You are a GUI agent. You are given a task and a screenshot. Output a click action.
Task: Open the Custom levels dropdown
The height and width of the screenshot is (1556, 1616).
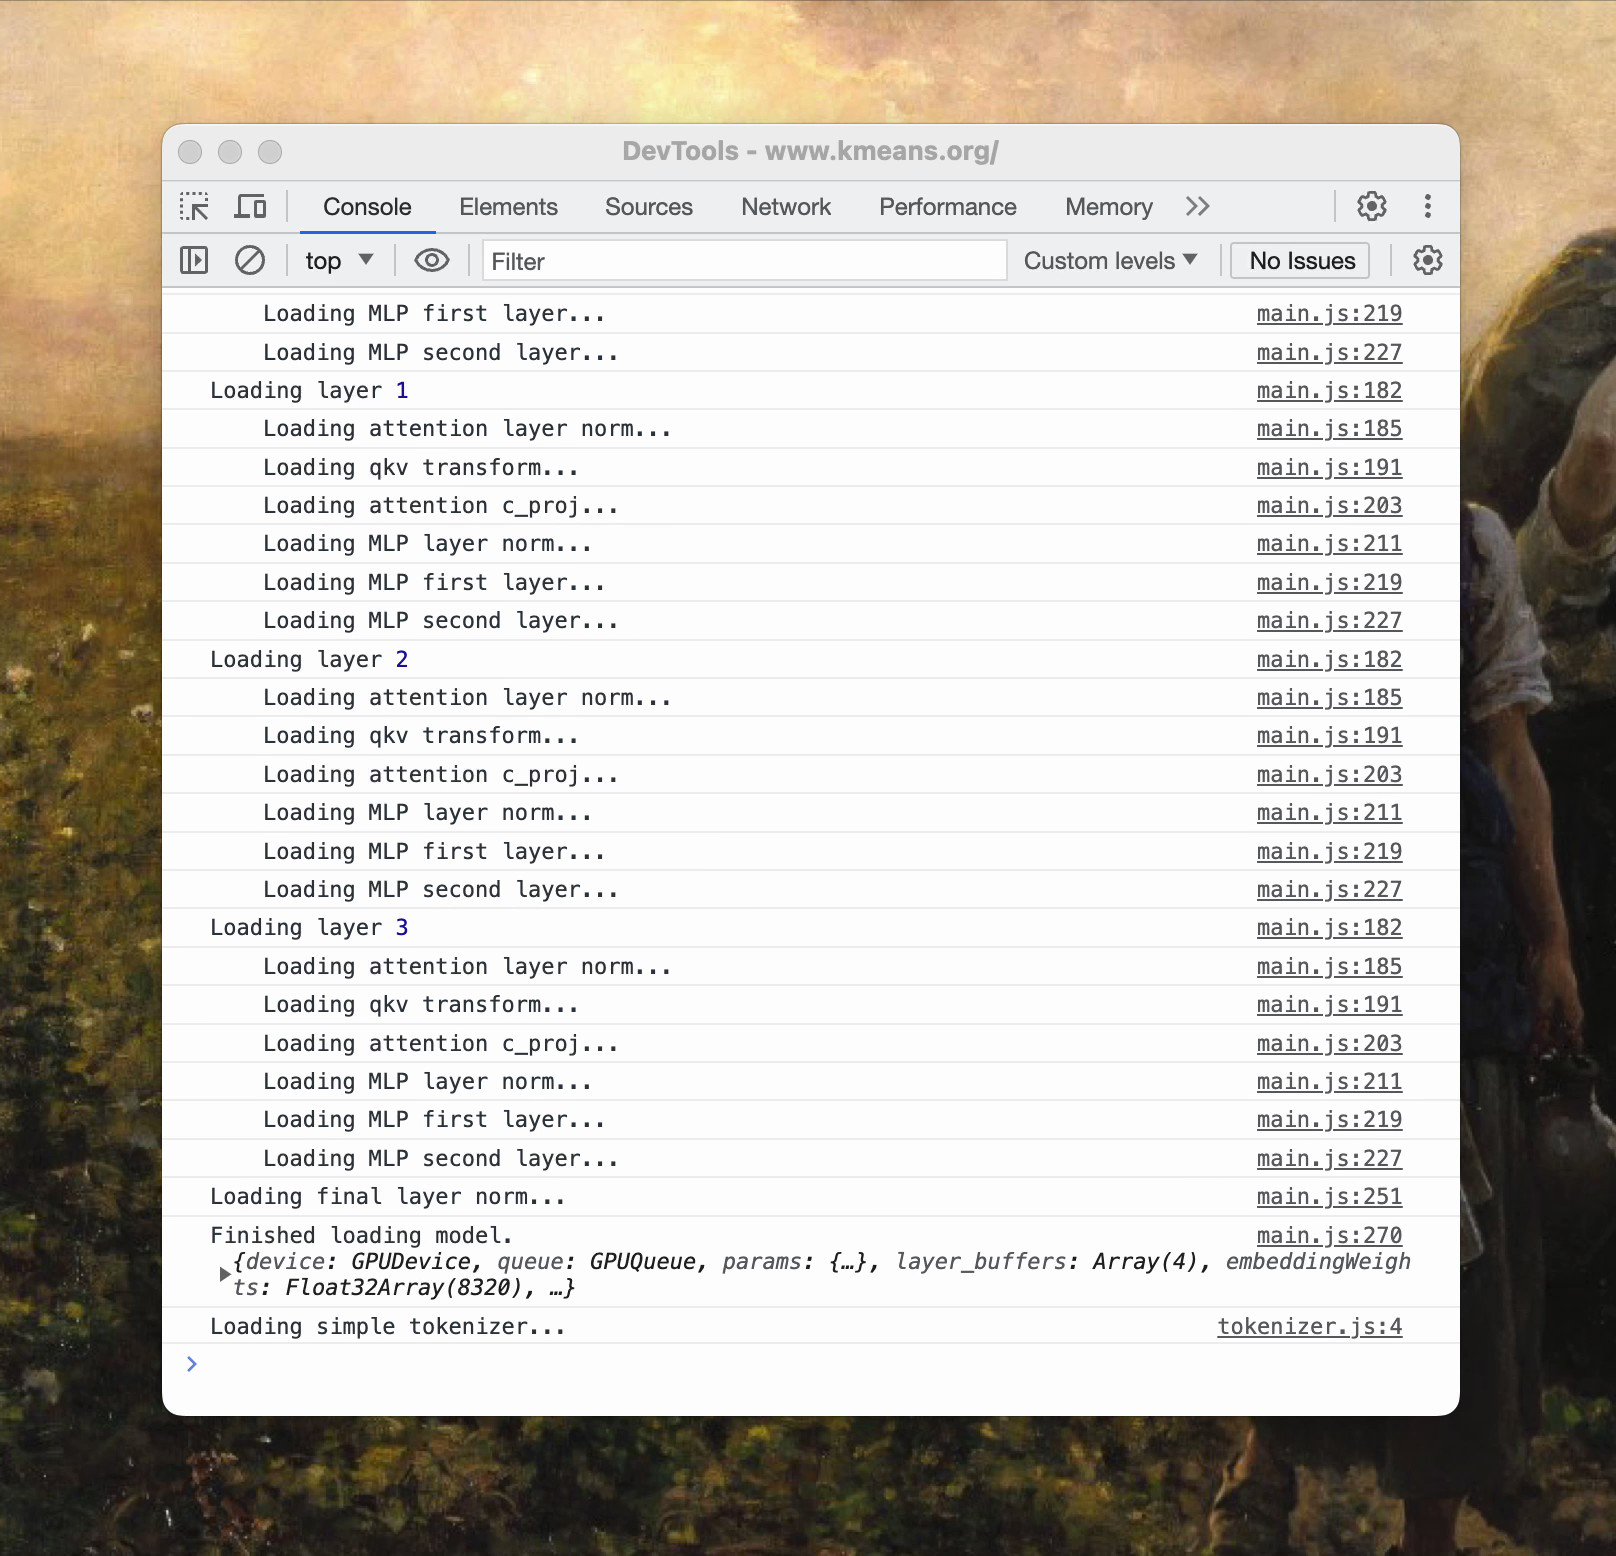(x=1109, y=260)
